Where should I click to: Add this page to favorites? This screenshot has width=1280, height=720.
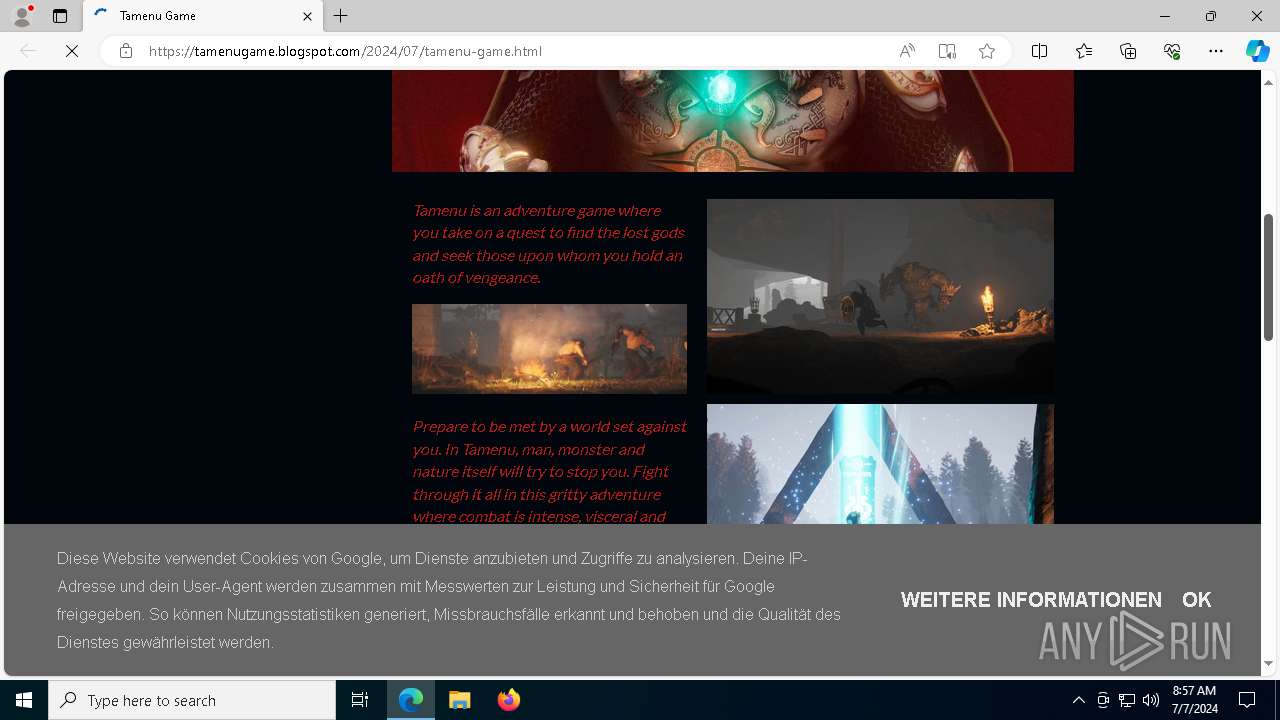click(x=987, y=51)
